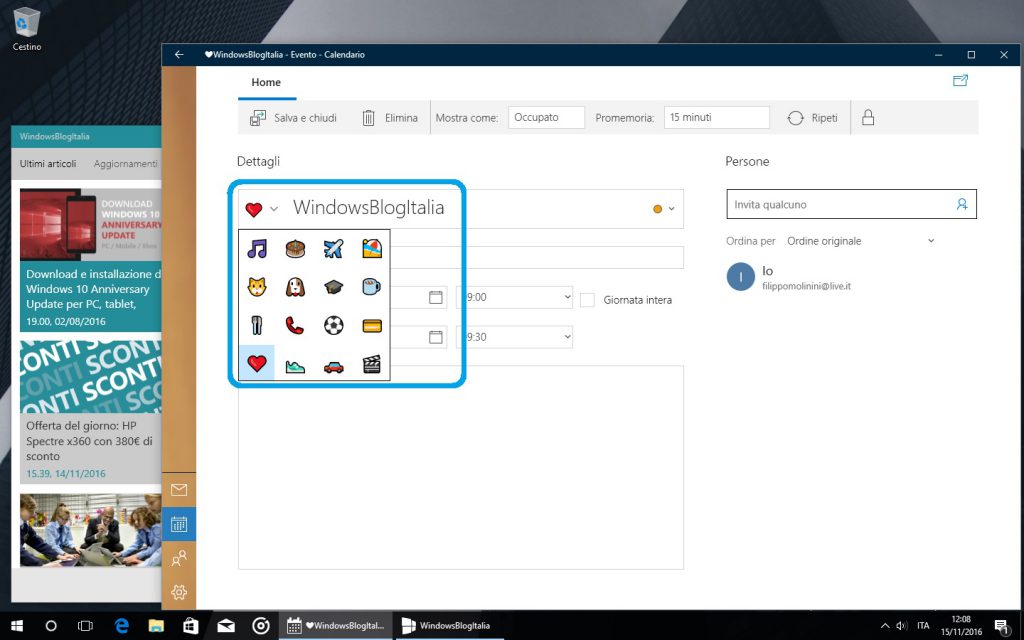Open the students group photo article thumbnail
The width and height of the screenshot is (1024, 640).
point(90,530)
